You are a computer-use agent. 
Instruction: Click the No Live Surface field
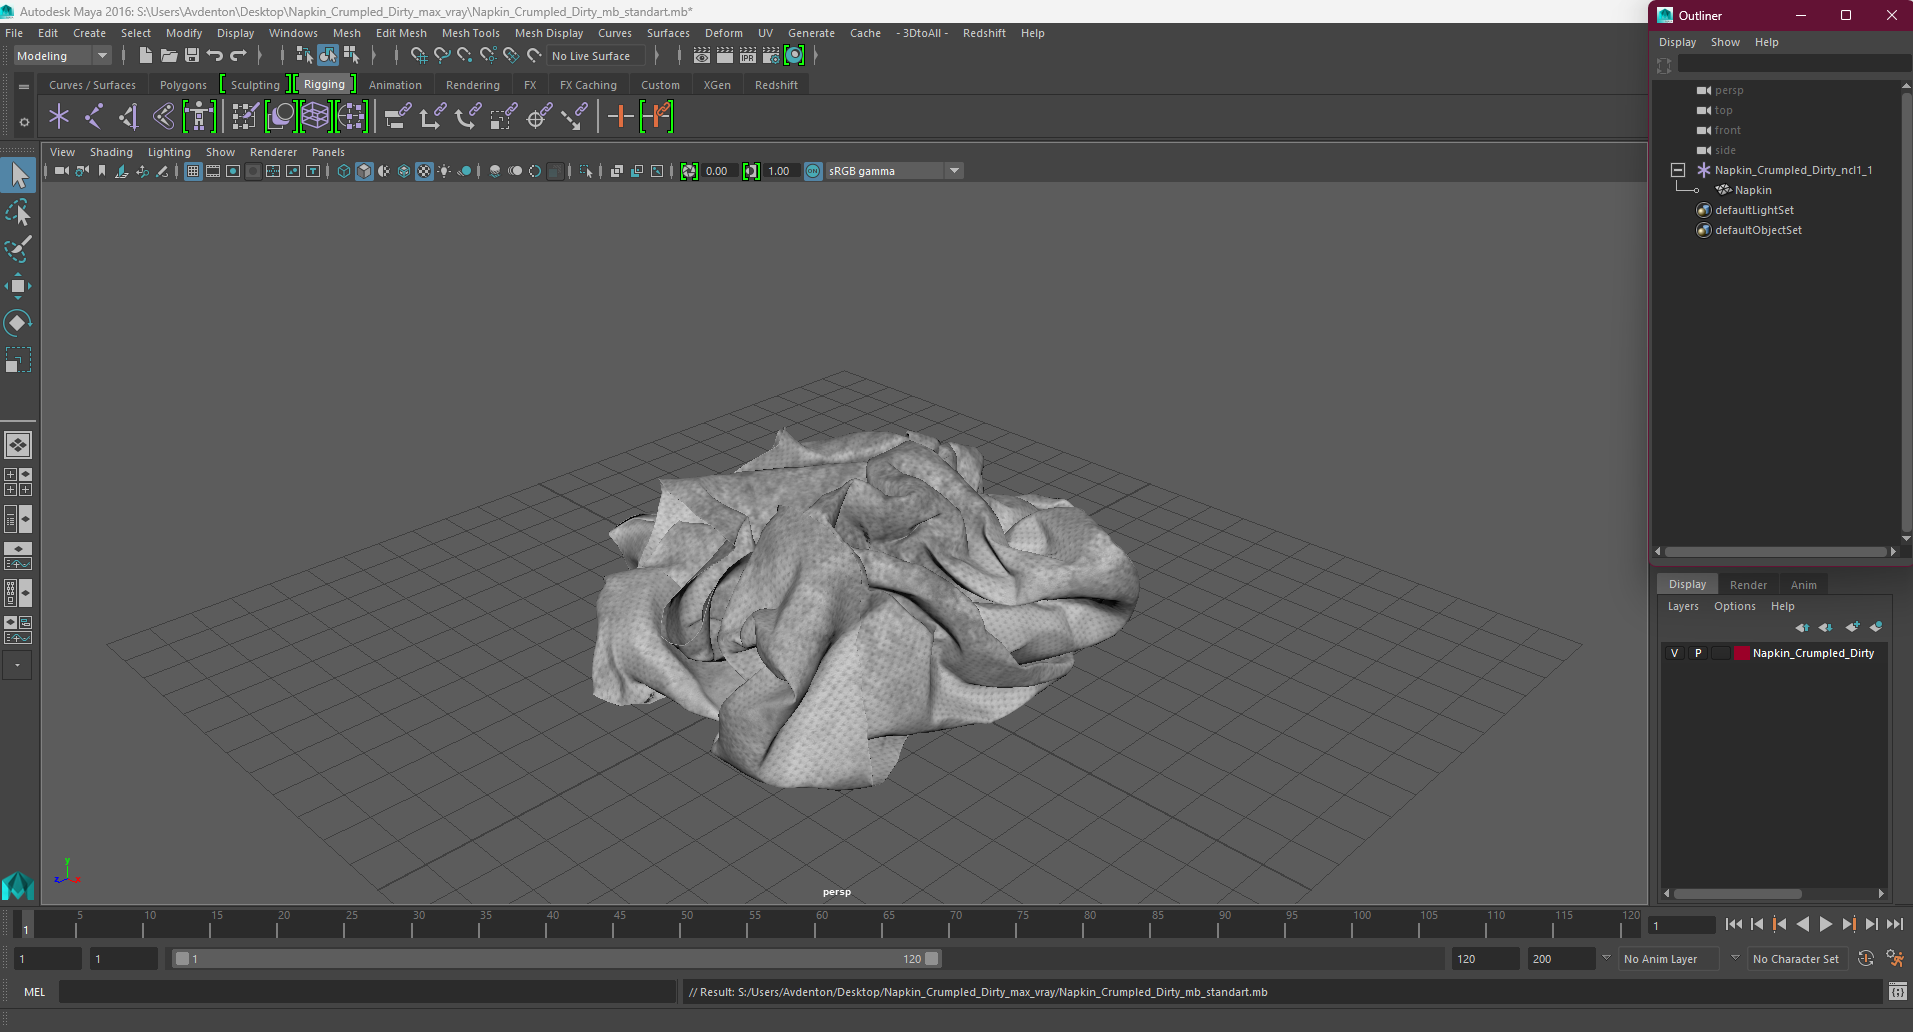596,56
